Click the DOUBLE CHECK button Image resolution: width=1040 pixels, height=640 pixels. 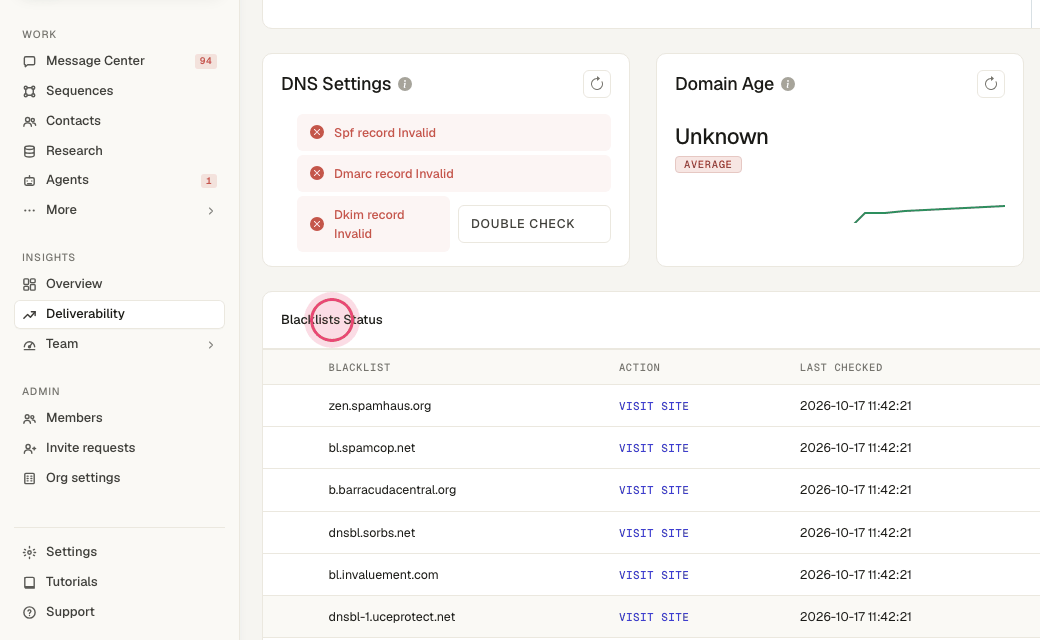coord(535,224)
